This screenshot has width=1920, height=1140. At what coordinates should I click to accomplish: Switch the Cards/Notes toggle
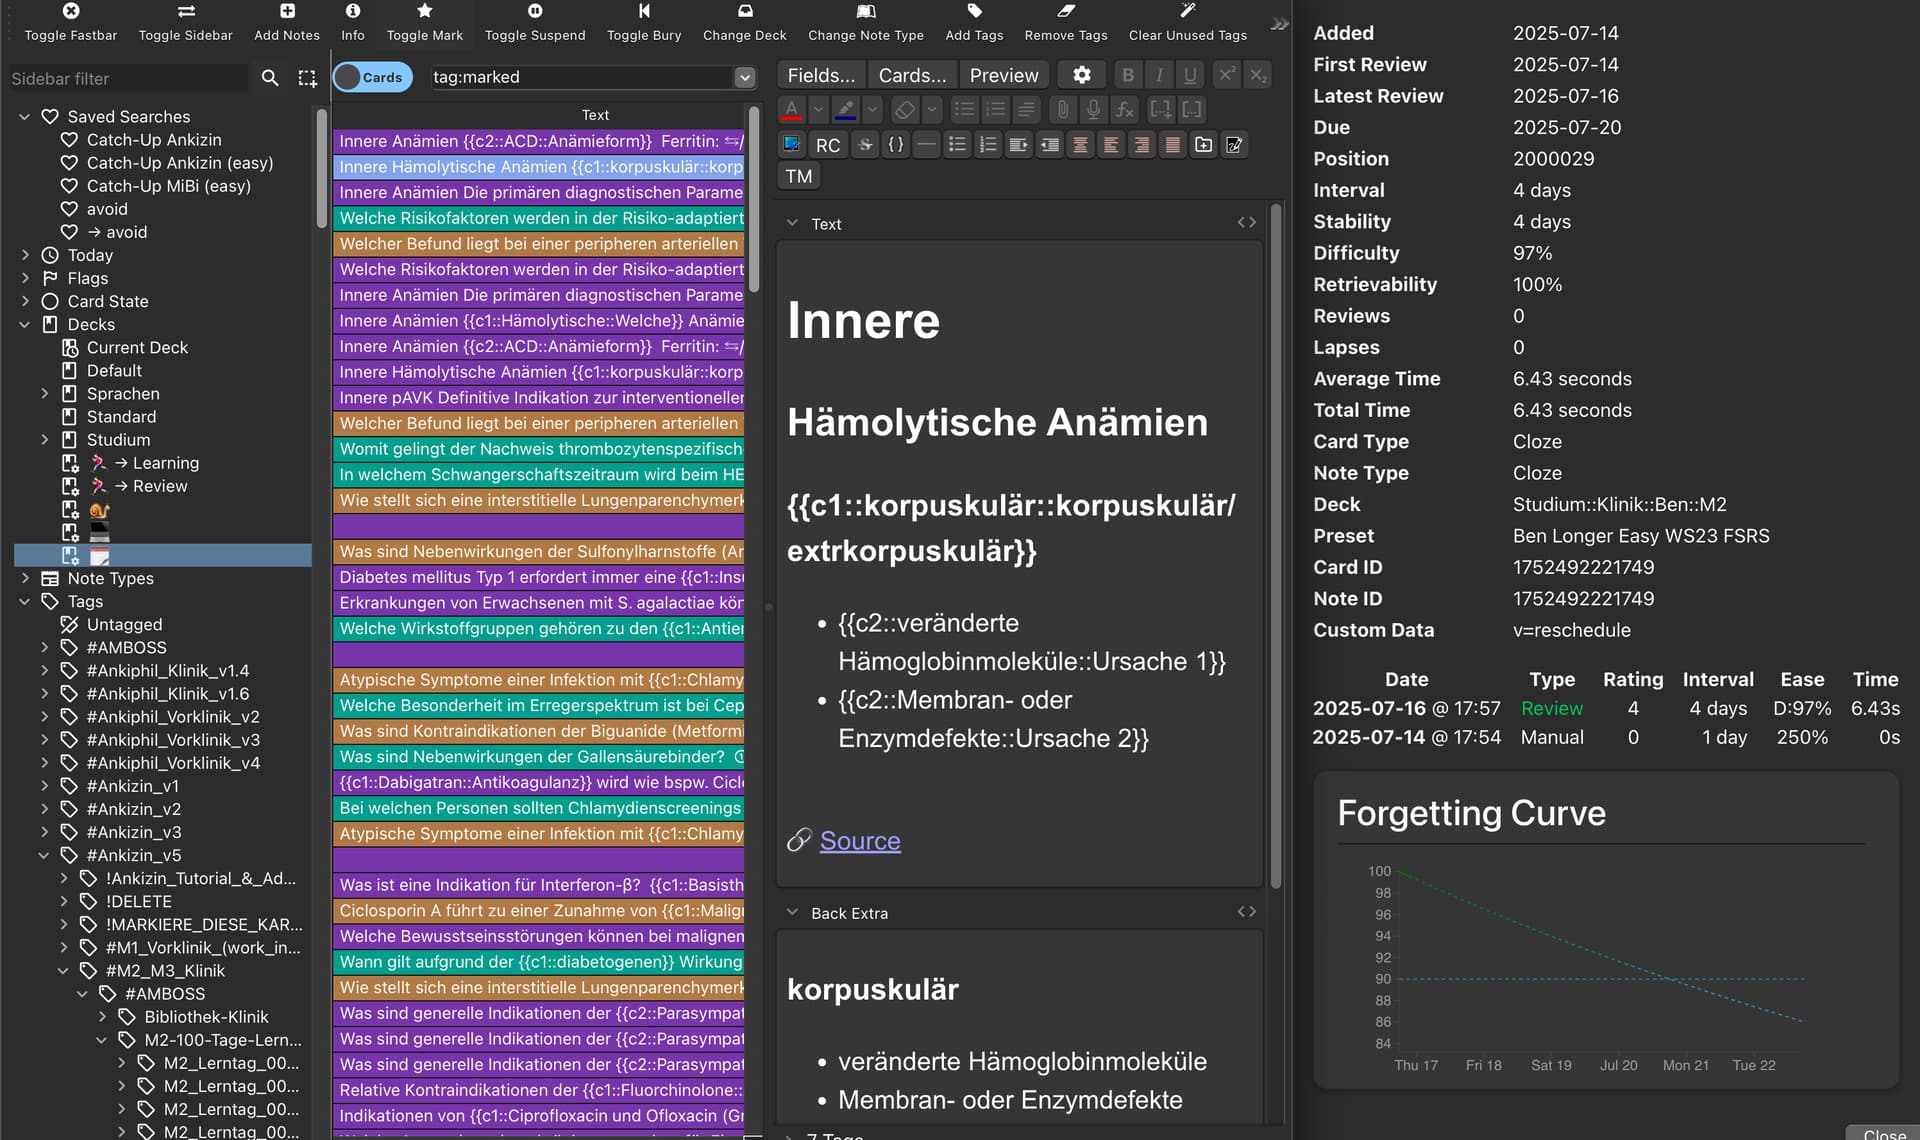tap(373, 77)
